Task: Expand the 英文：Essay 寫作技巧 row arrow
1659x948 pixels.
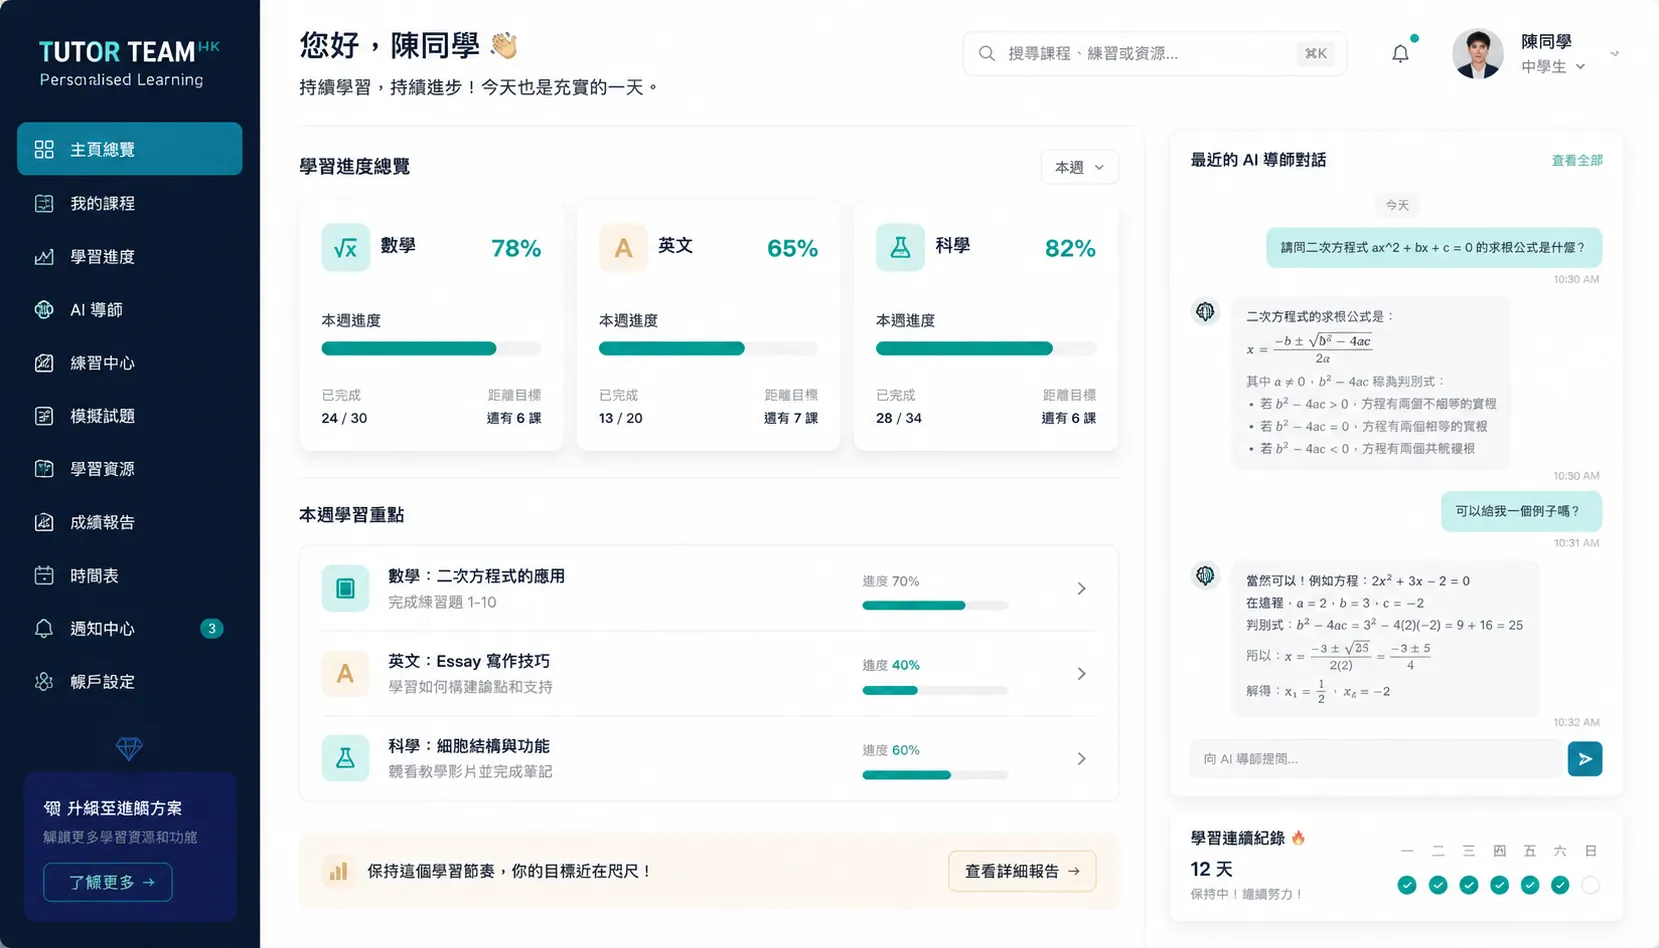Action: tap(1081, 673)
